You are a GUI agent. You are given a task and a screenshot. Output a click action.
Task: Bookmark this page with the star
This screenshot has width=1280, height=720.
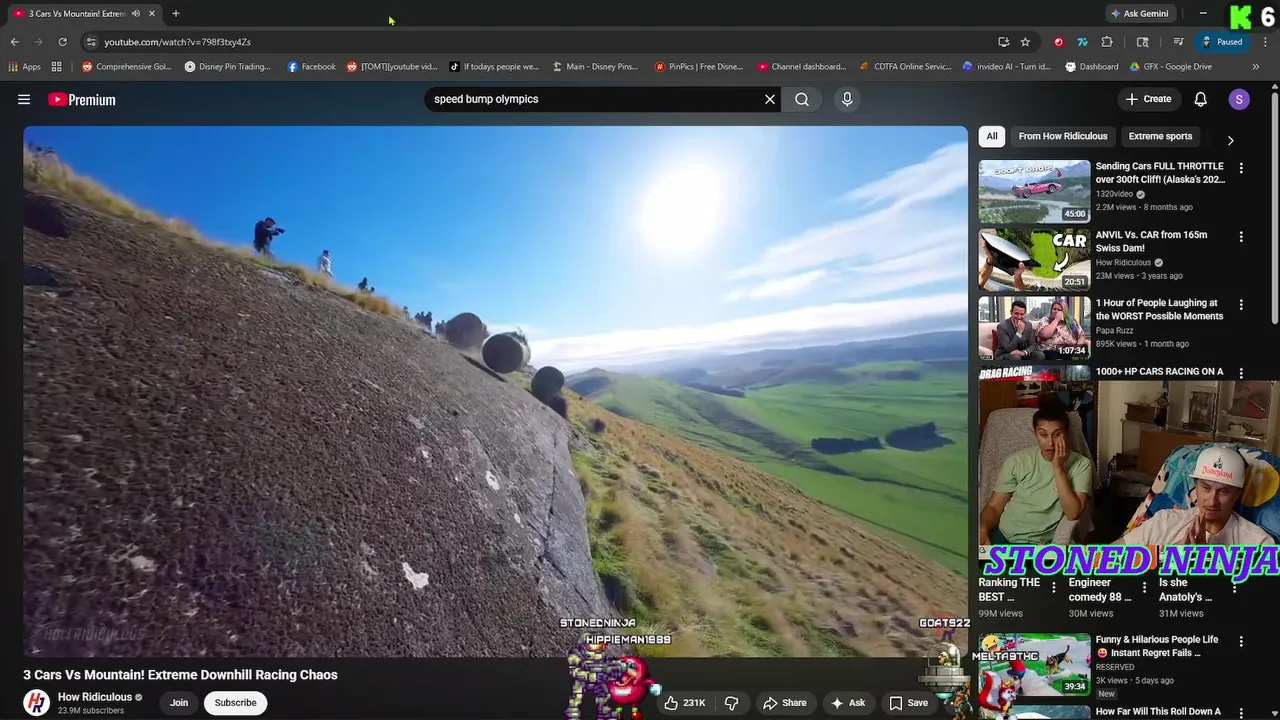(x=1025, y=42)
